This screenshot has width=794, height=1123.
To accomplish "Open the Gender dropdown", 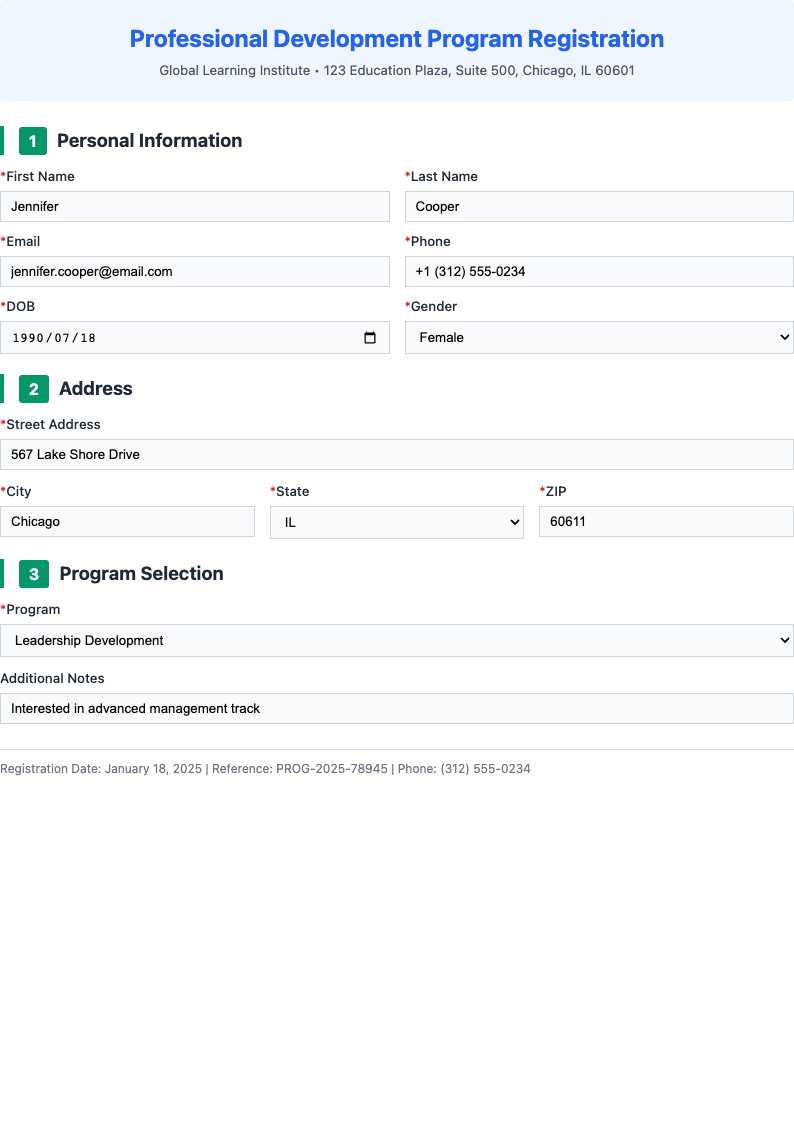I will (x=599, y=337).
